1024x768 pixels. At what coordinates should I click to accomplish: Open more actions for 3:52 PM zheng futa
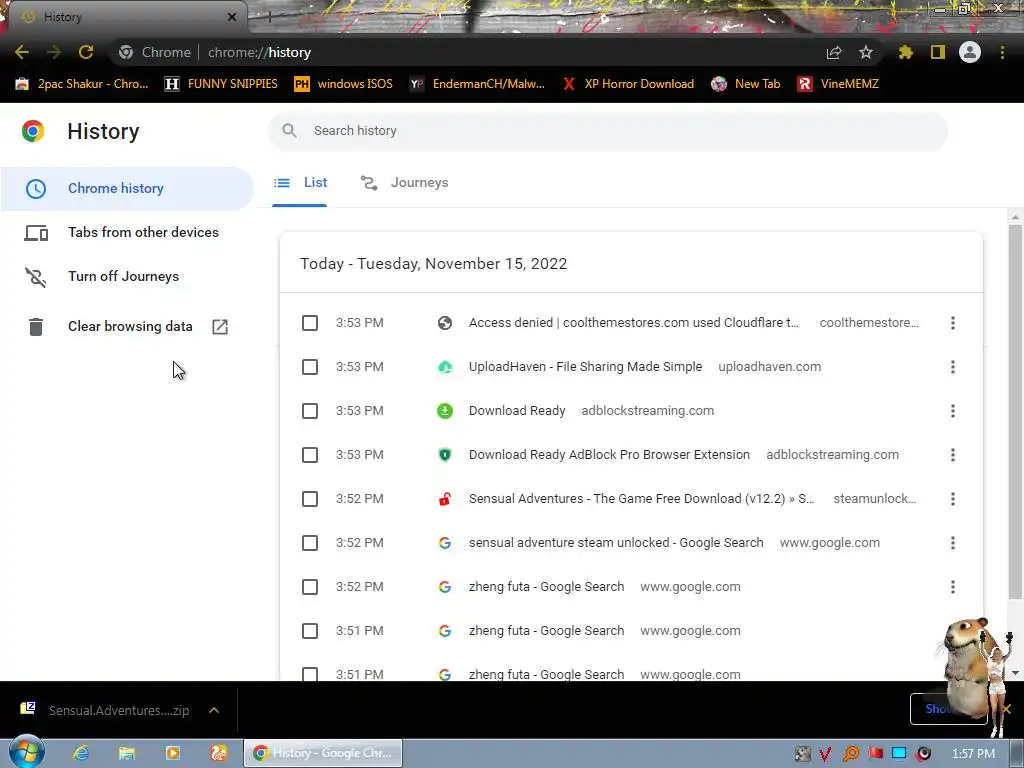953,587
